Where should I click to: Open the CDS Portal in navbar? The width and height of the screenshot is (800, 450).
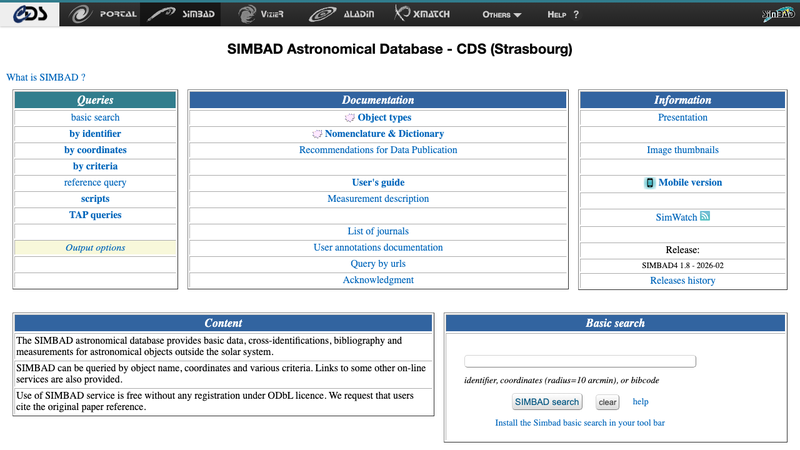tap(102, 14)
